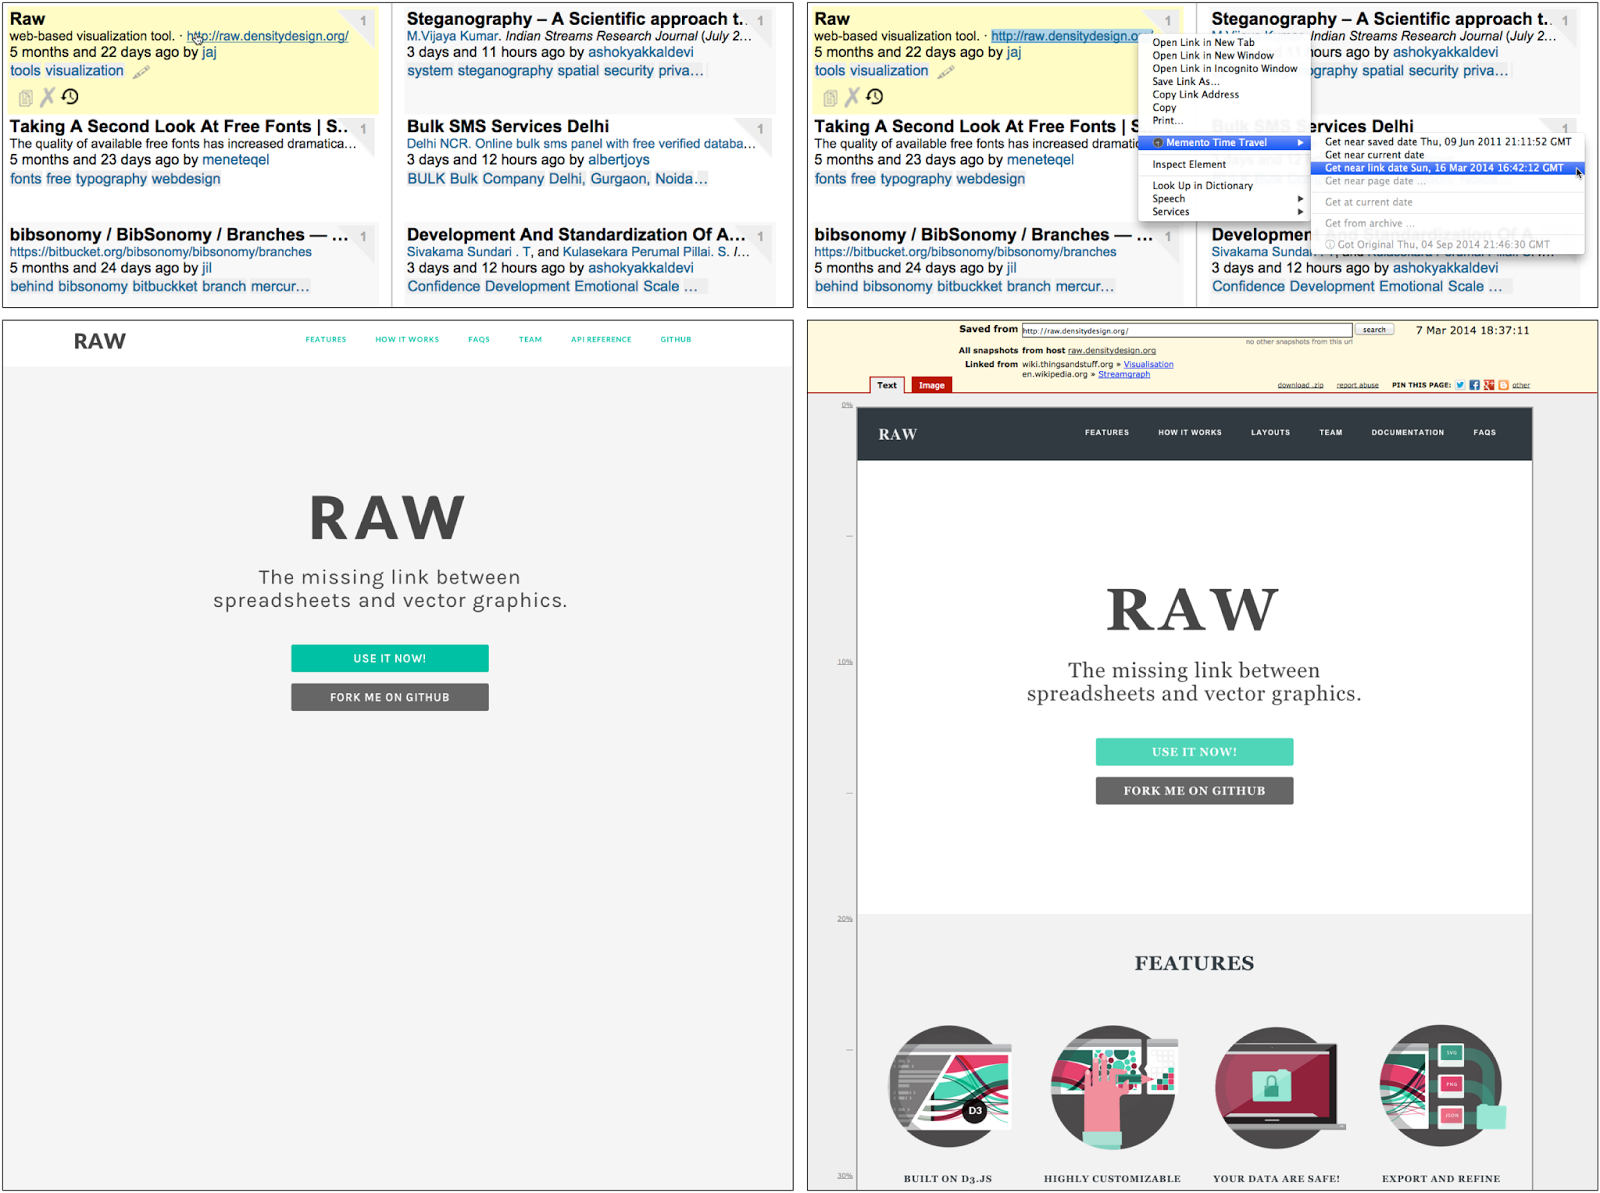The width and height of the screenshot is (1600, 1193).
Task: Click the pencil edit-tags icon in the top-left Raw post
Action: coord(142,71)
